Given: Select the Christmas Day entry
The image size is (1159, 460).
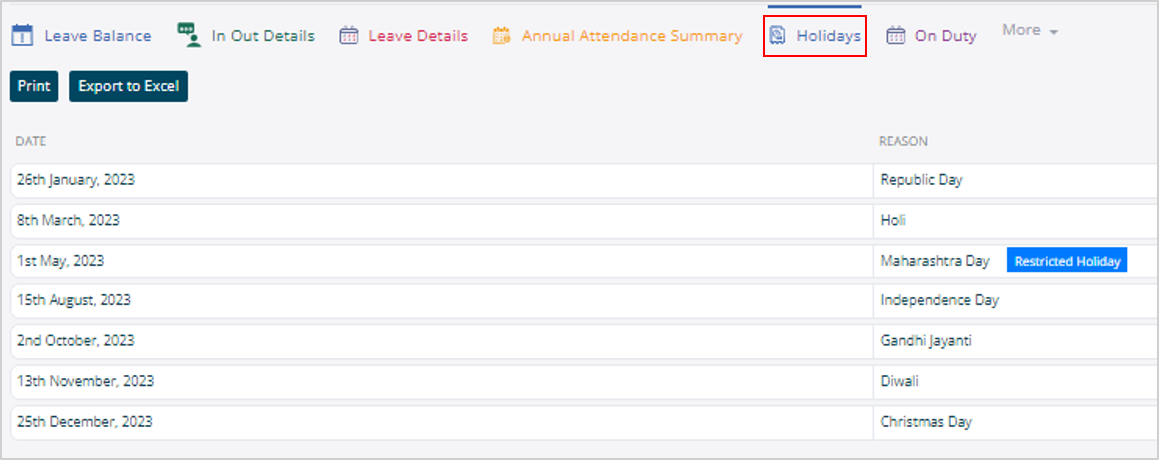Looking at the screenshot, I should 925,421.
